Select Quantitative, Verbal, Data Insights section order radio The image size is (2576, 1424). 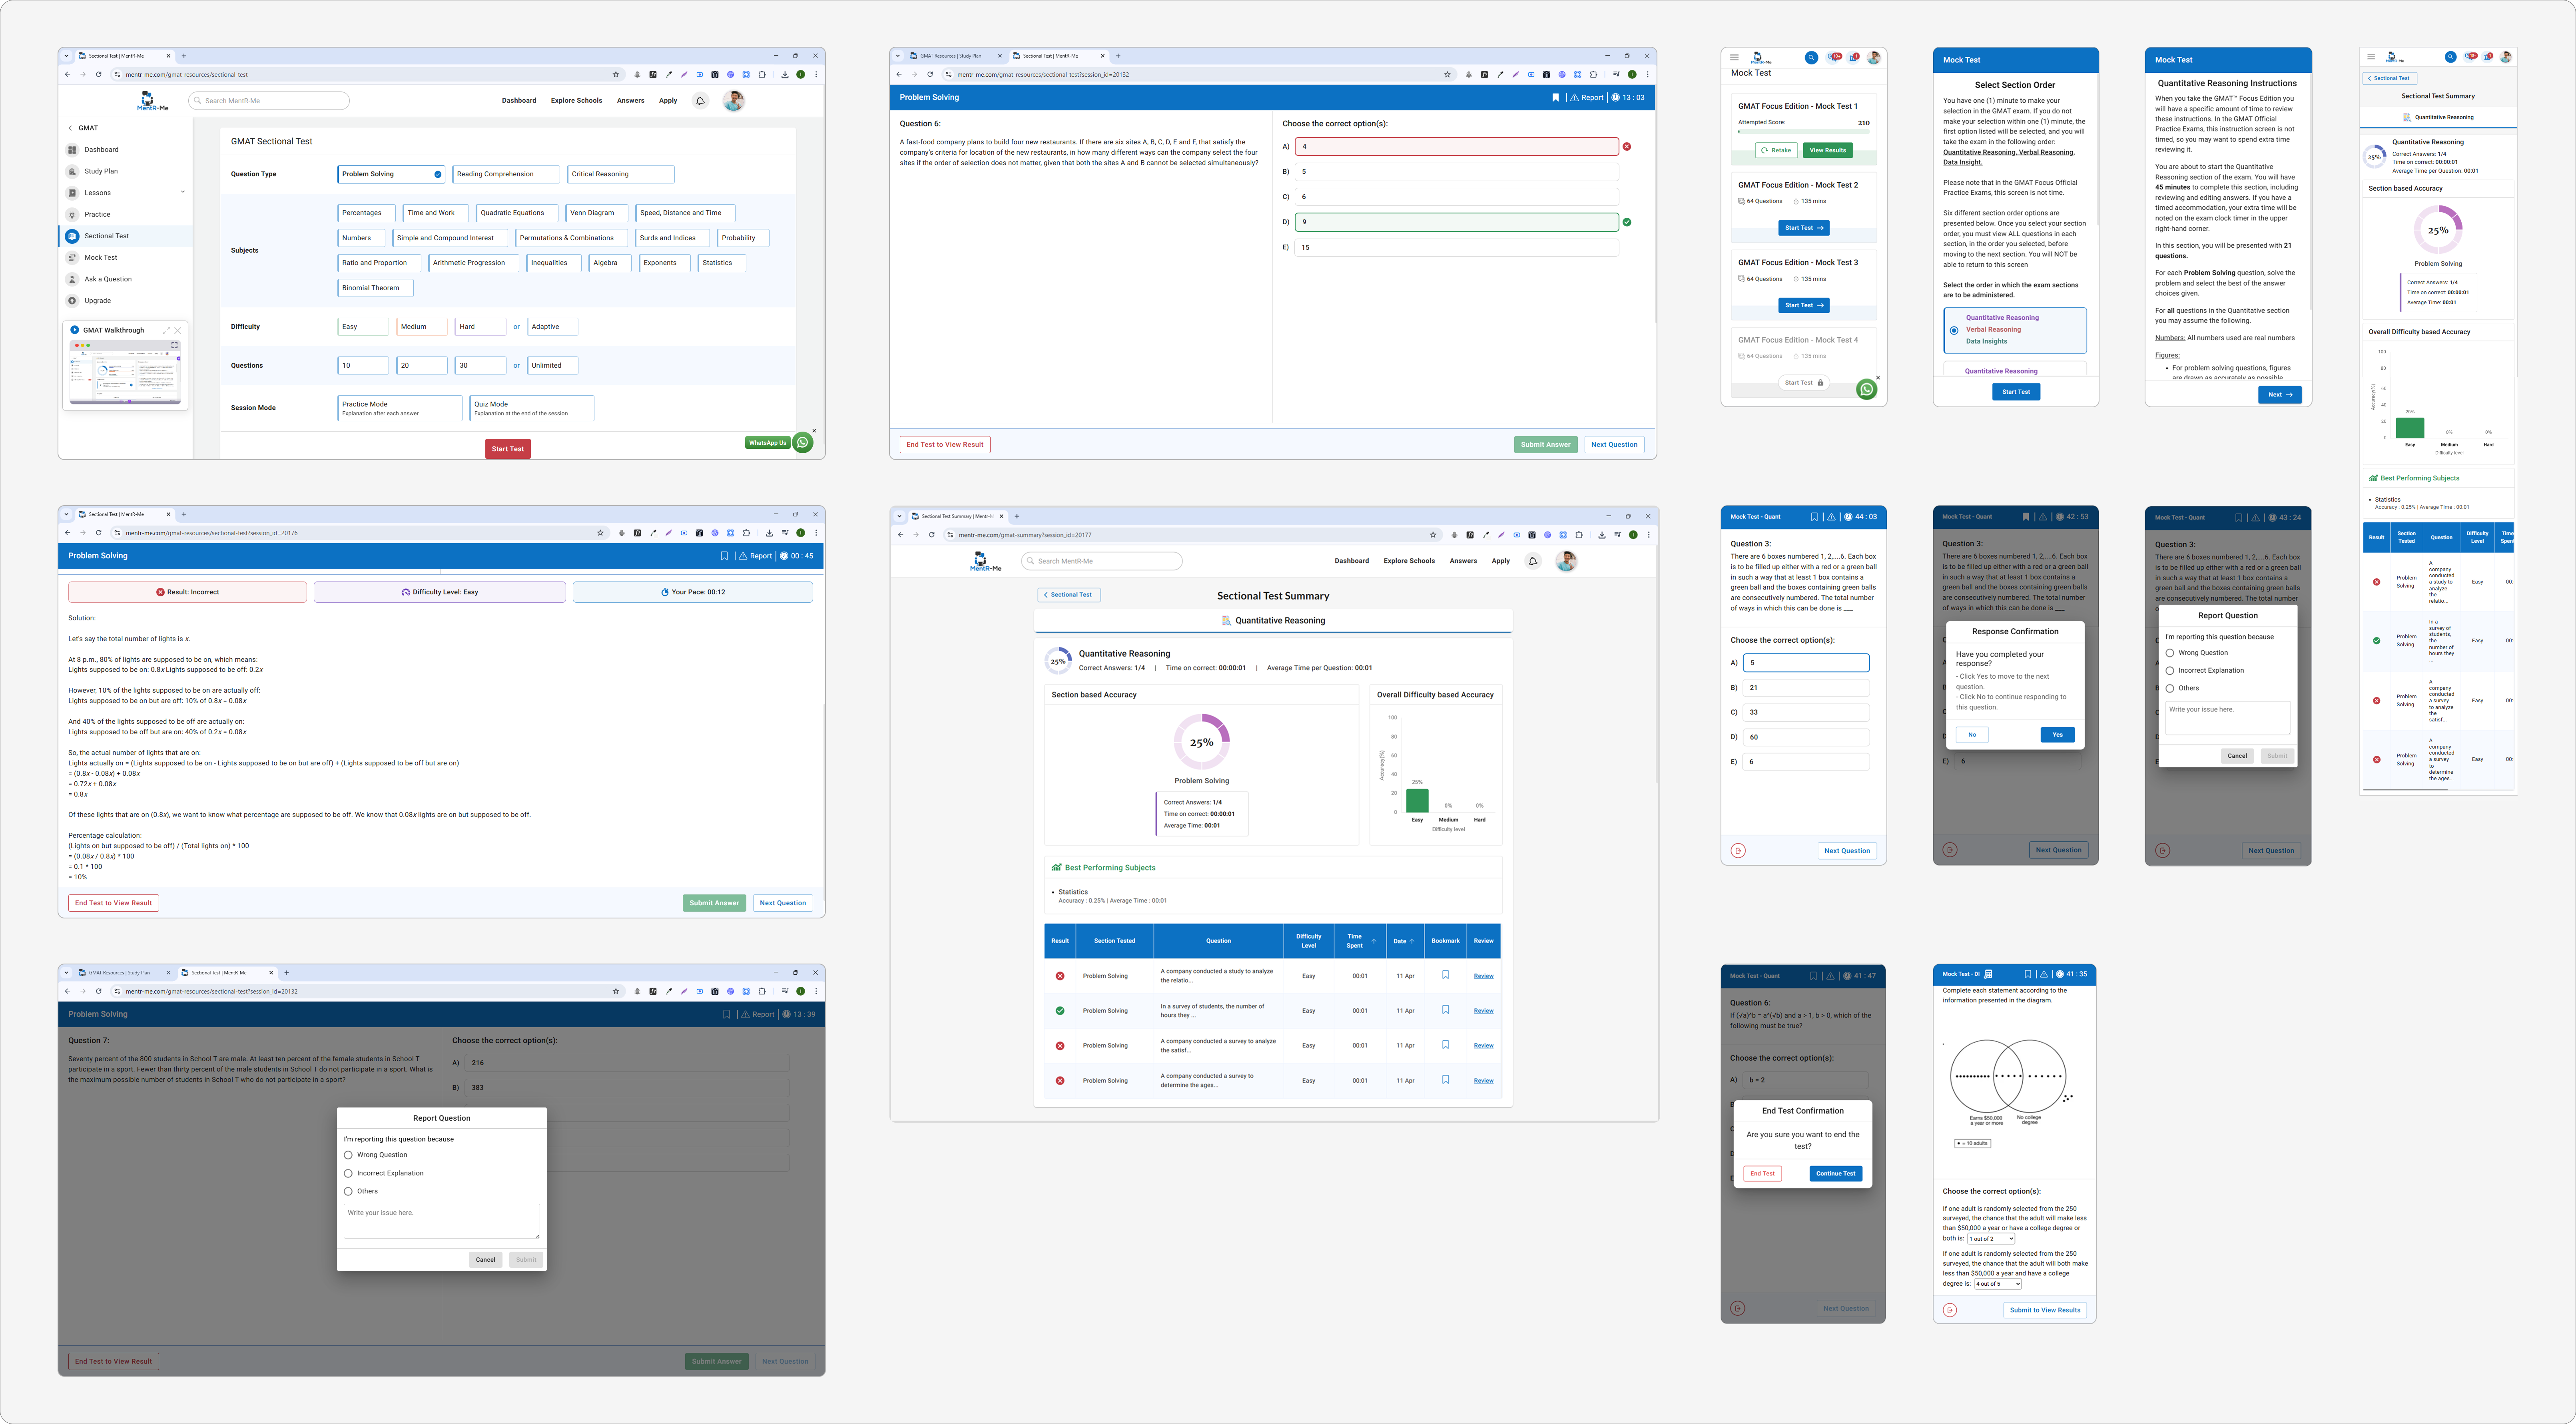coord(1954,330)
